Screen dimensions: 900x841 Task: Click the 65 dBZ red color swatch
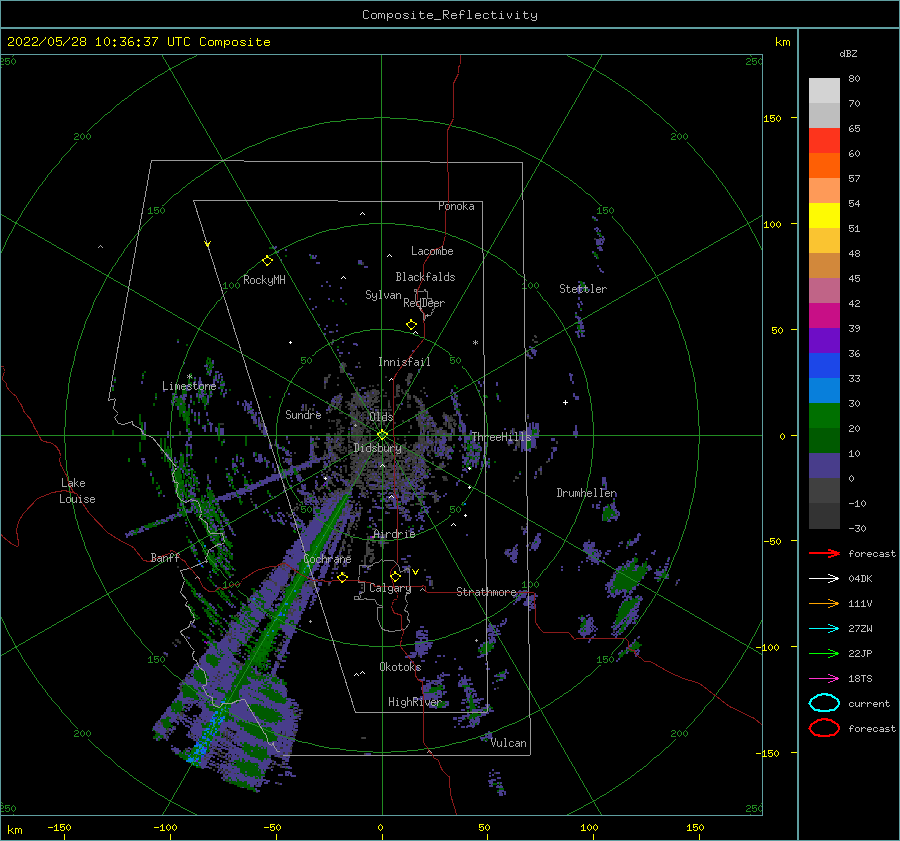(x=824, y=140)
